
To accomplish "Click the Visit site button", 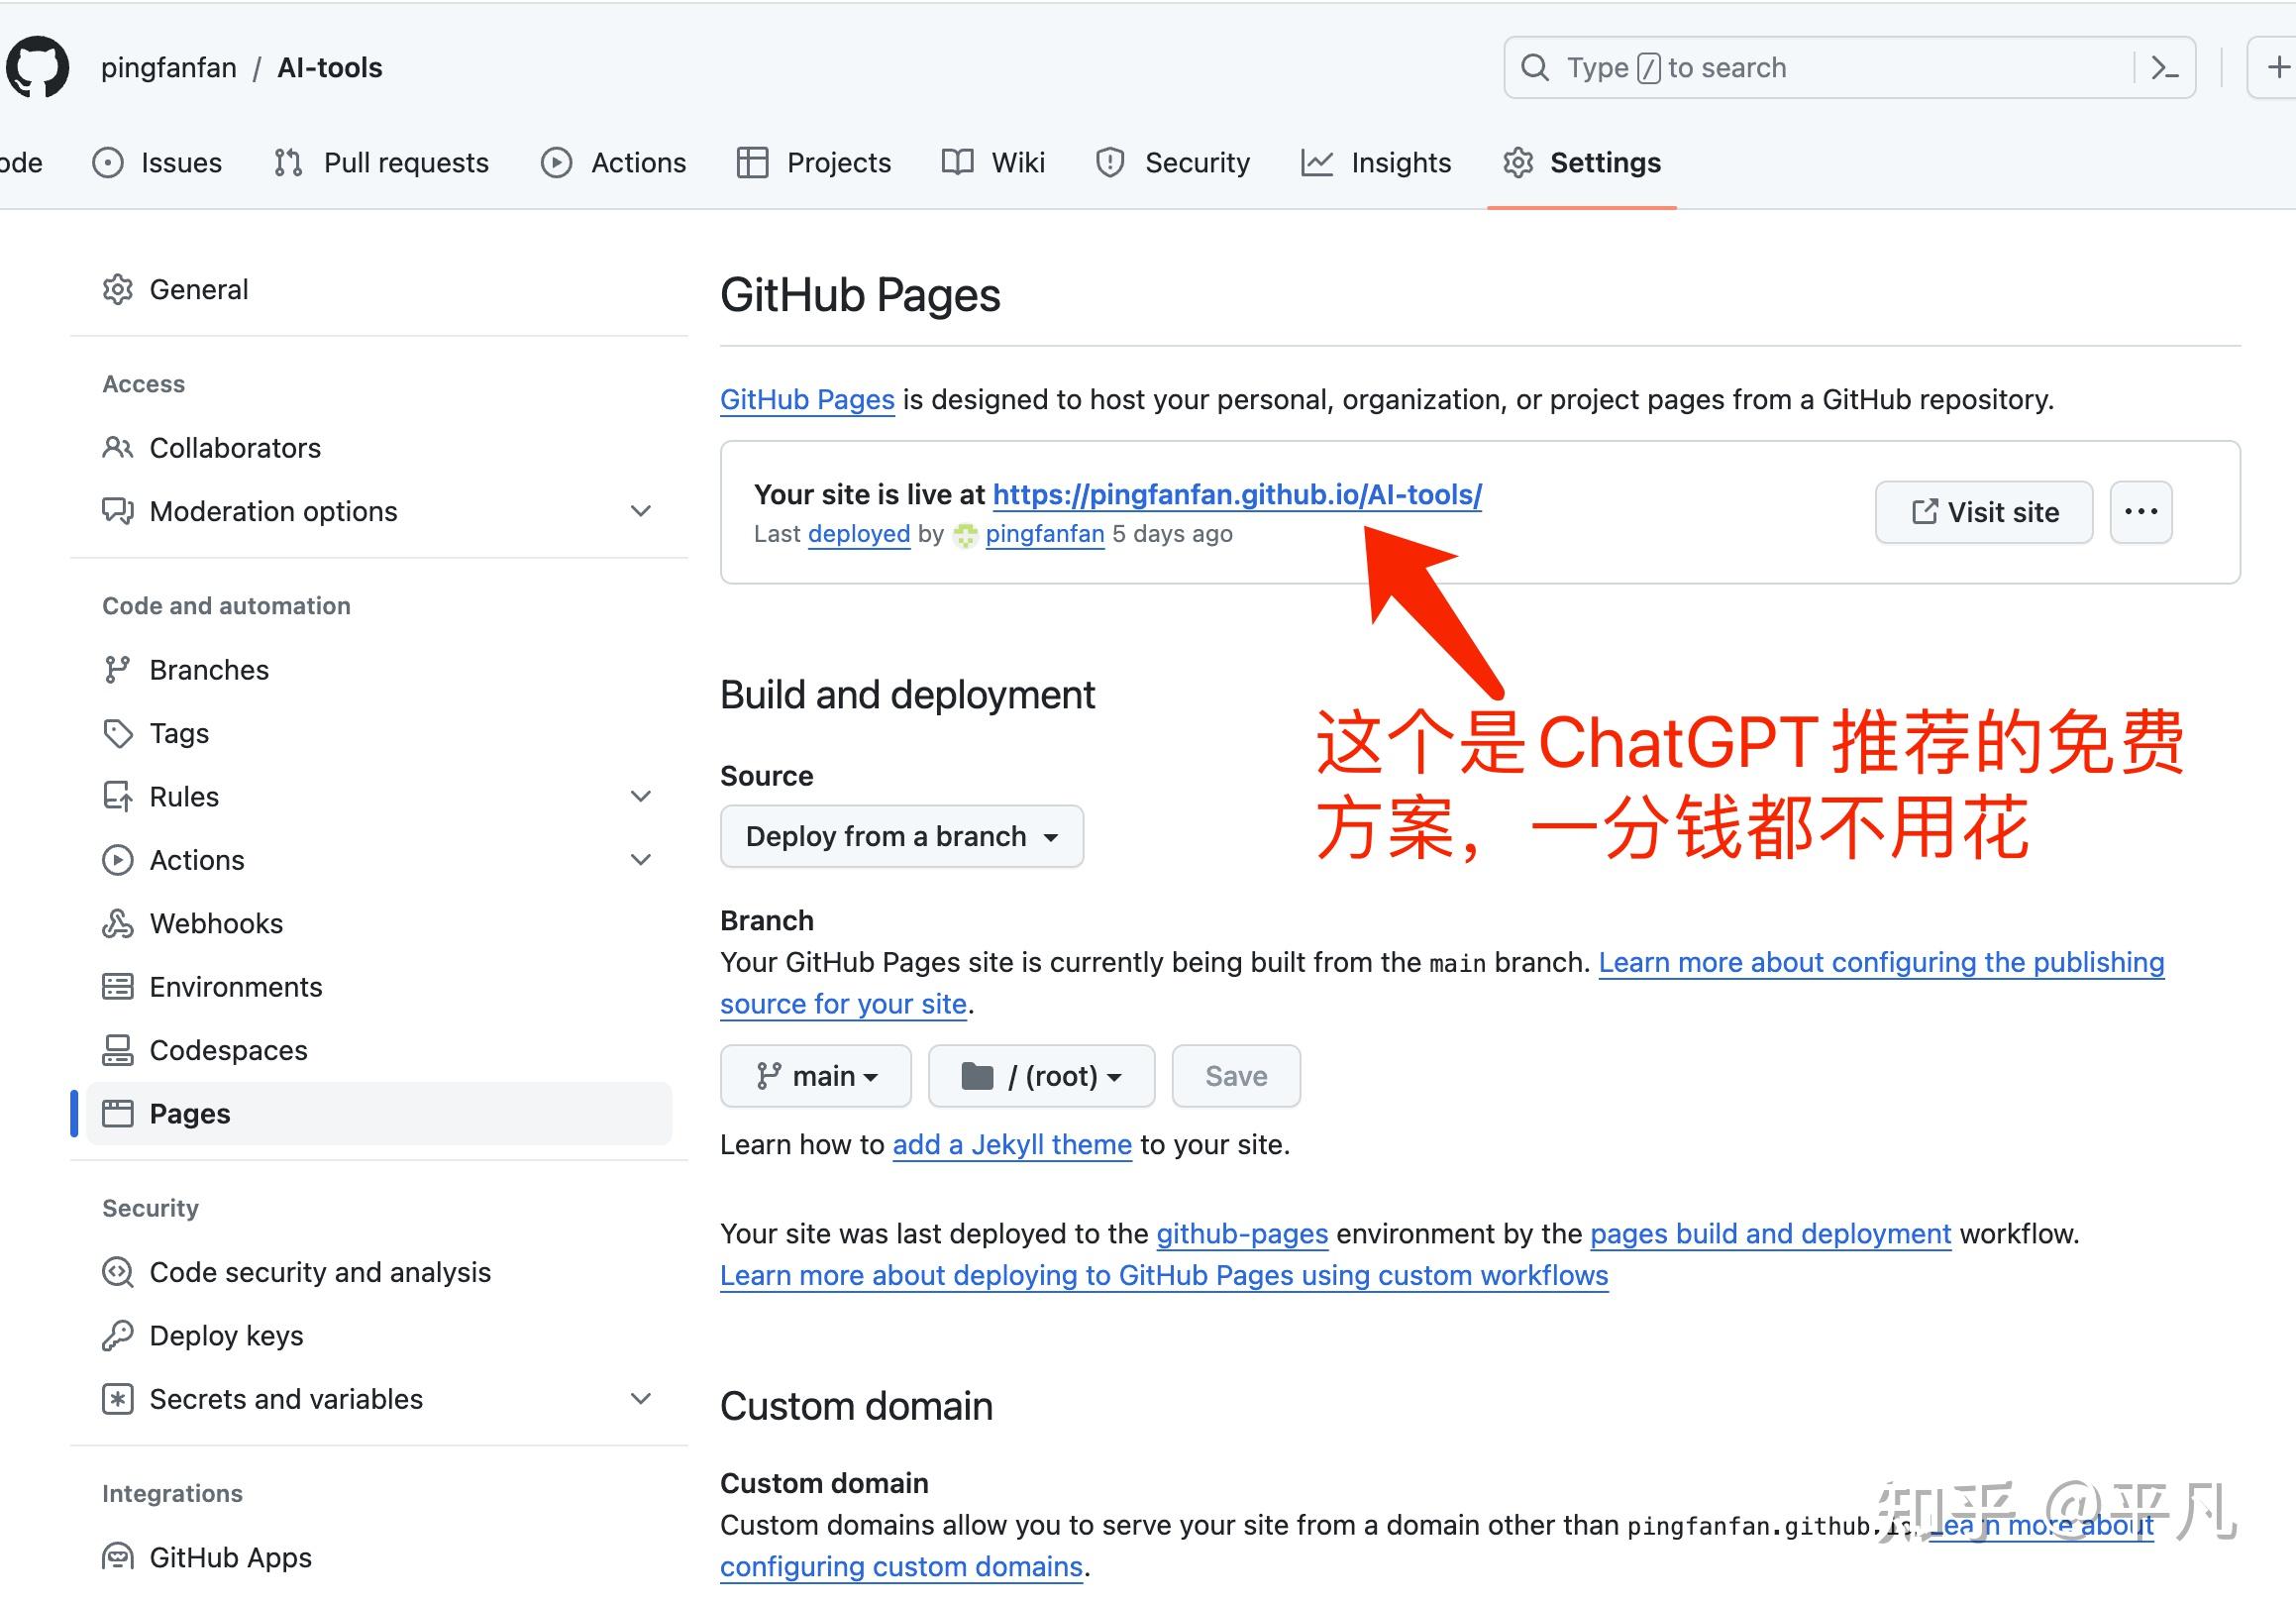I will 1983,512.
